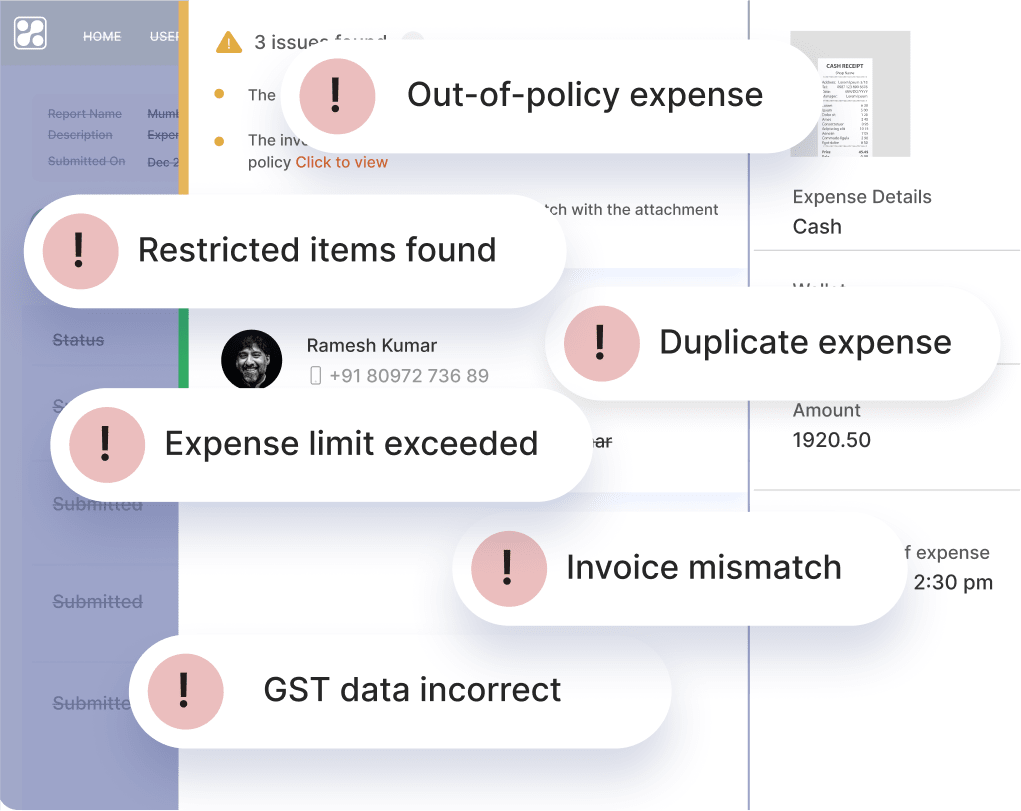Click the first bullet point under issues found
This screenshot has height=811, width=1021.
coord(220,94)
